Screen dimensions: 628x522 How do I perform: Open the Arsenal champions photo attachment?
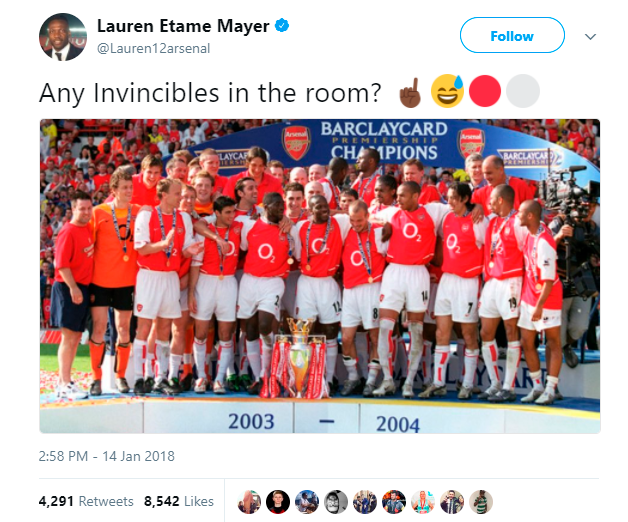click(320, 276)
